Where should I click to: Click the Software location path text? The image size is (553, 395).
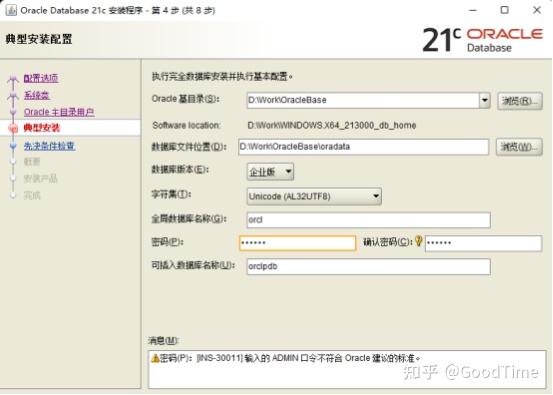point(332,125)
